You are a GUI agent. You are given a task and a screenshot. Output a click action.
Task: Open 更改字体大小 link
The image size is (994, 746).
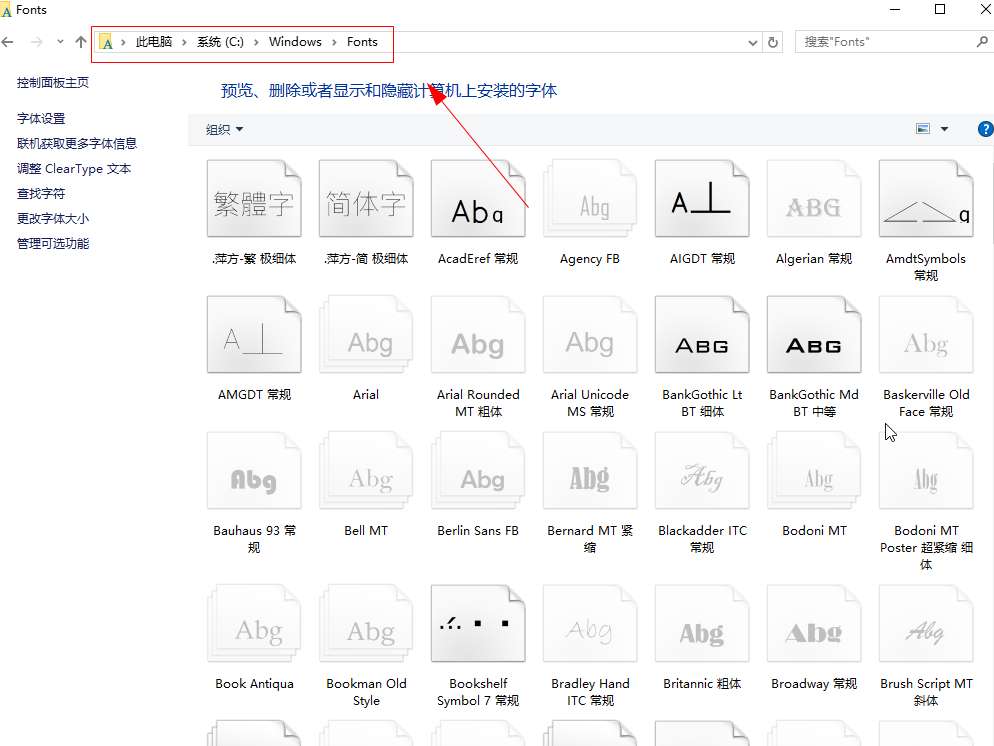(x=53, y=219)
